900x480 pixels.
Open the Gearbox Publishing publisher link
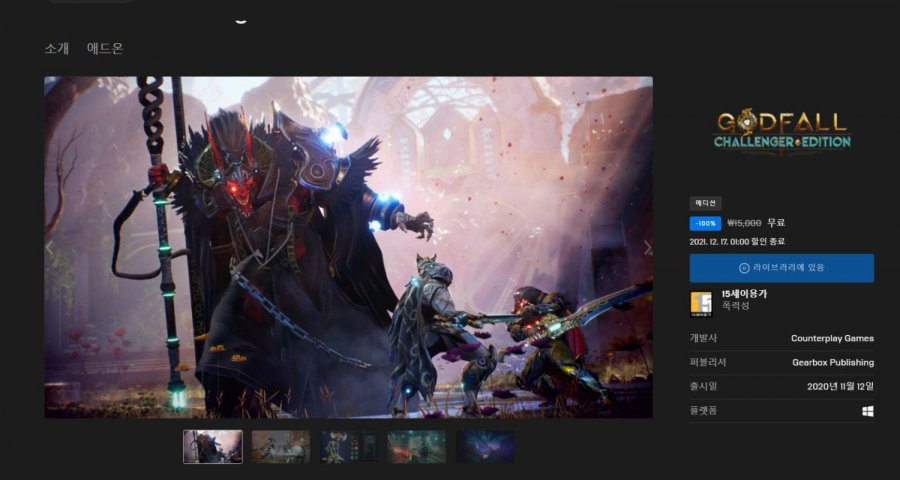(x=833, y=362)
